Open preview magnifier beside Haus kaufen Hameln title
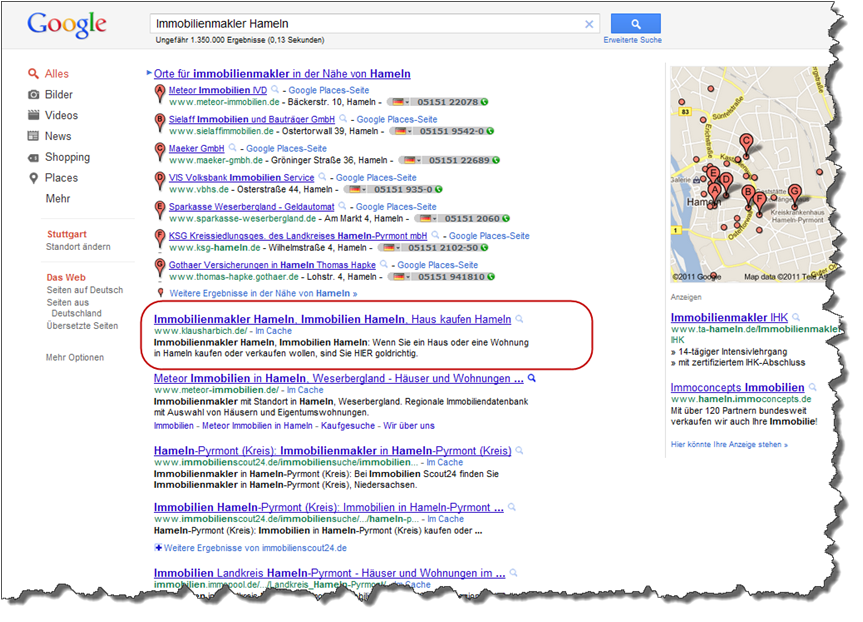 519,319
